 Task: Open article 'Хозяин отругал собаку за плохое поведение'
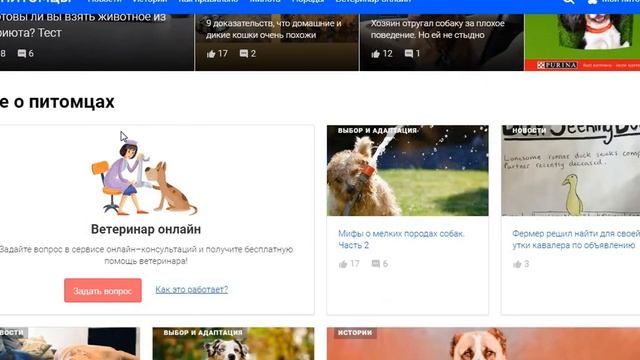438,29
